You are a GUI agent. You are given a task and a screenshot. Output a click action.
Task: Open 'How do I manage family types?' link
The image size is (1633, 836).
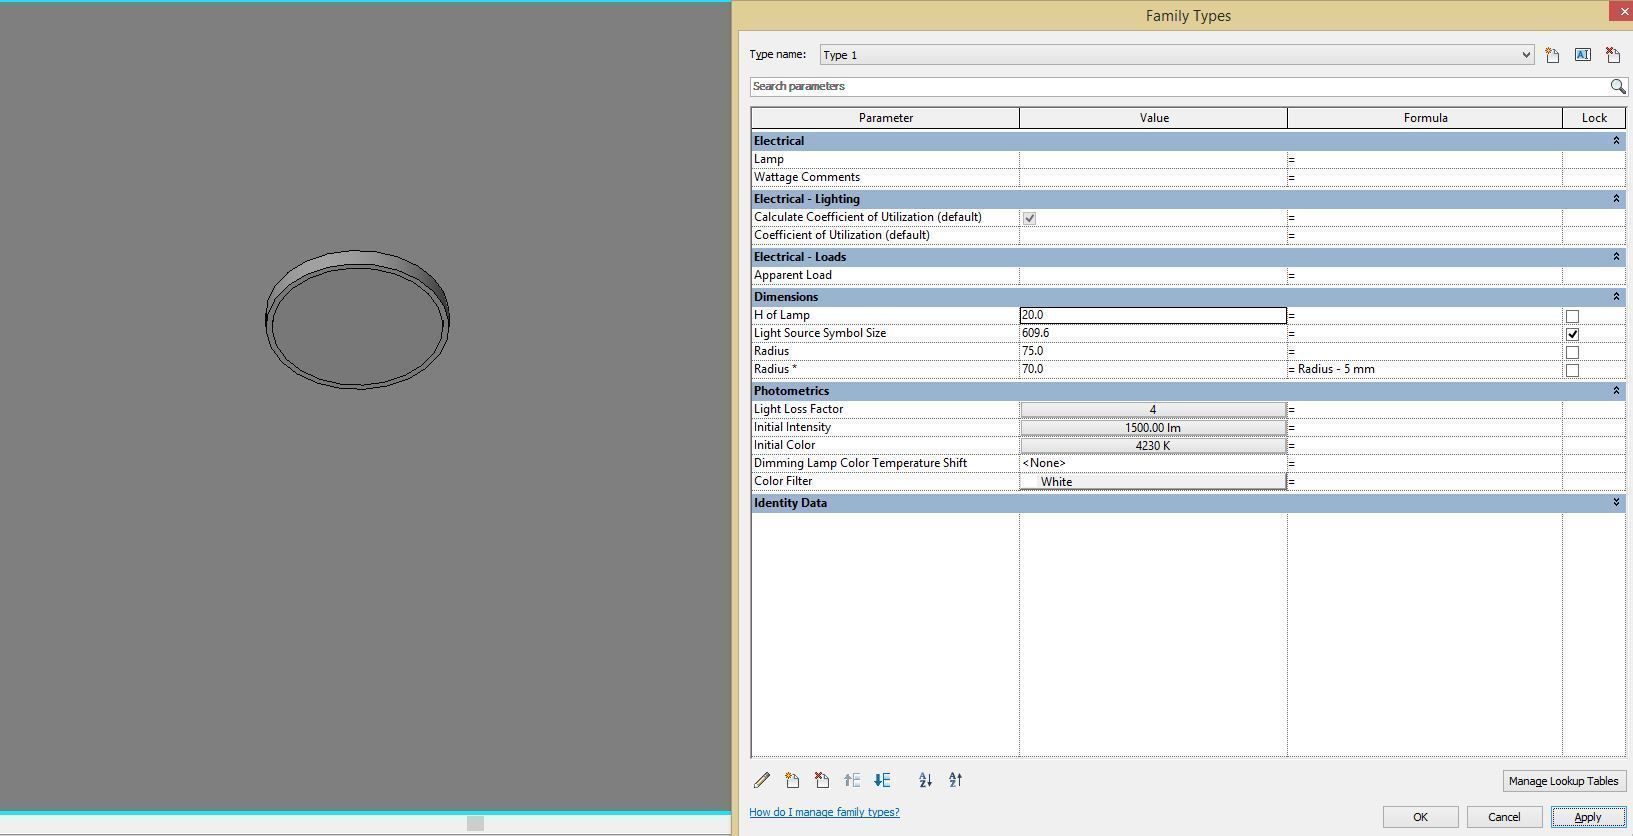(x=824, y=812)
